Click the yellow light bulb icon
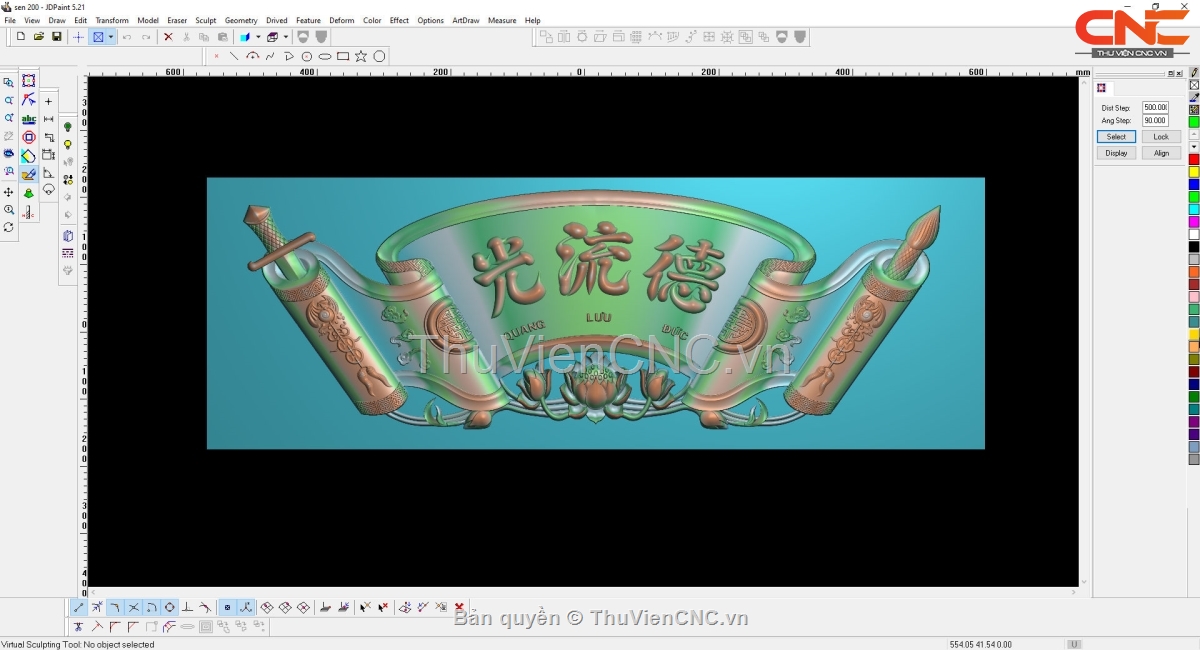Screen dimensions: 1200x650 point(68,145)
